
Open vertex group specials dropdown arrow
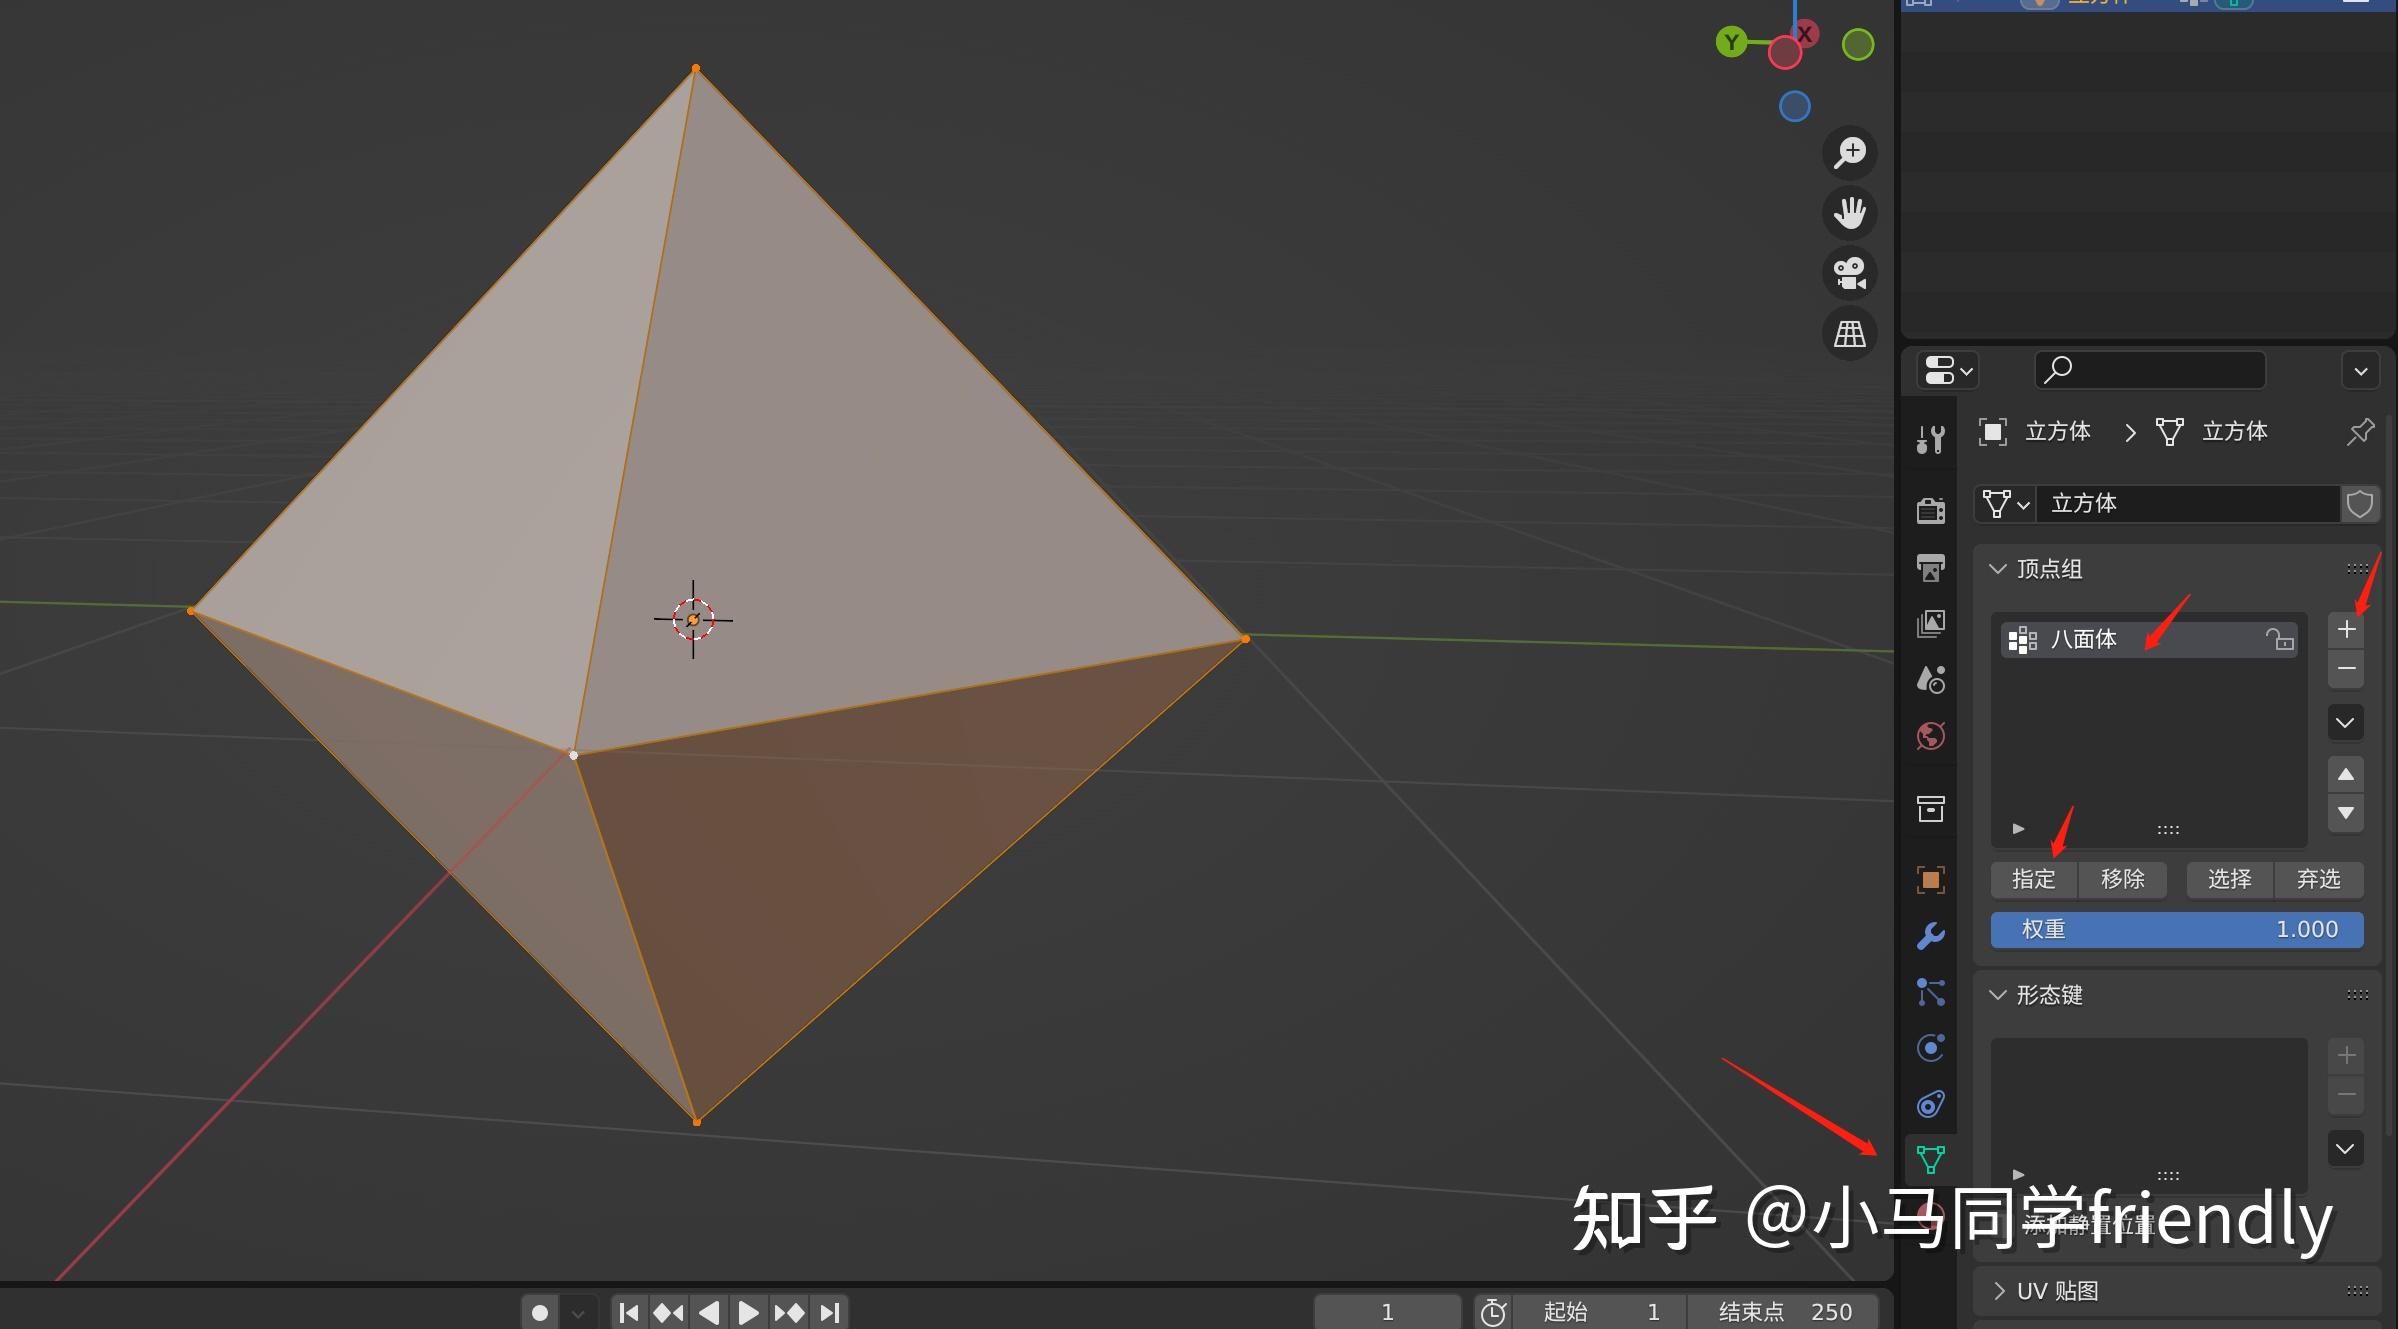point(2345,723)
